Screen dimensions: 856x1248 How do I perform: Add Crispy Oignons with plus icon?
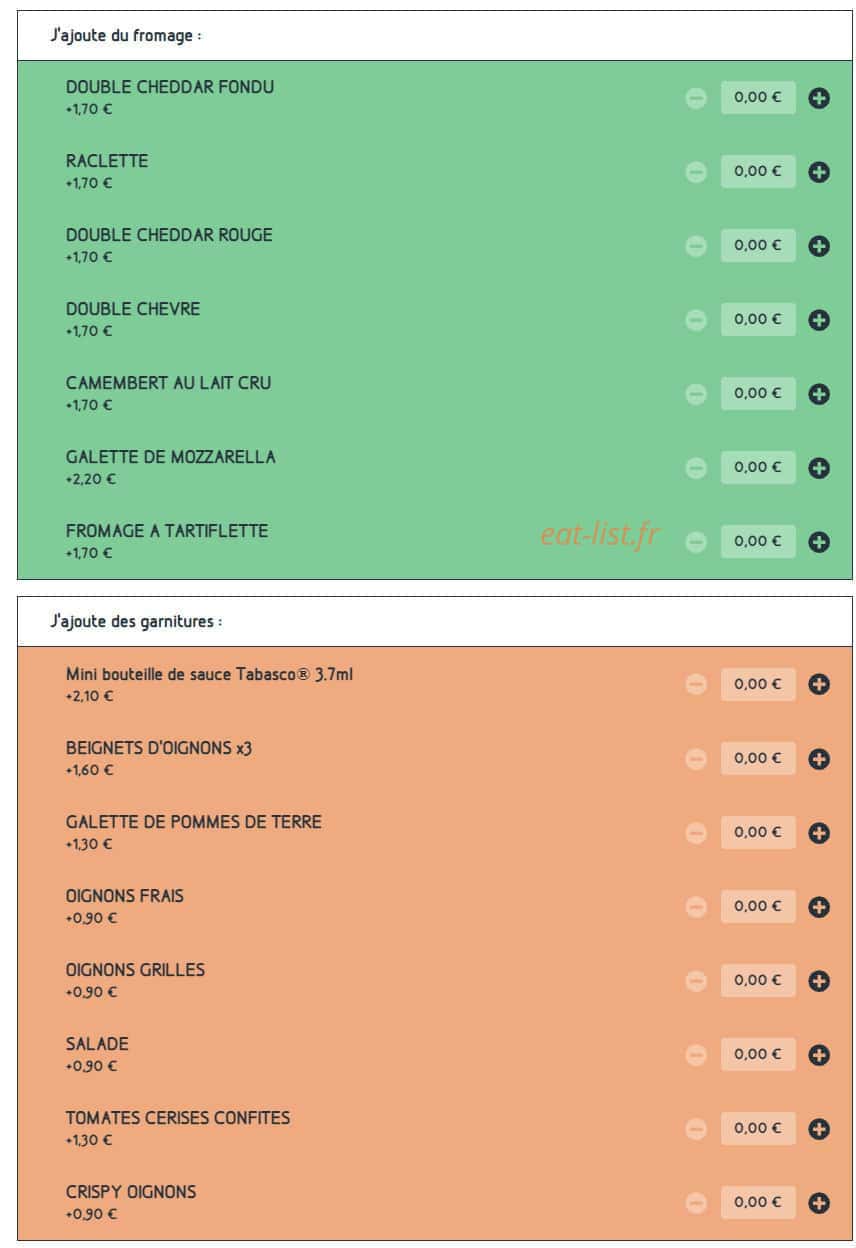tap(819, 1203)
